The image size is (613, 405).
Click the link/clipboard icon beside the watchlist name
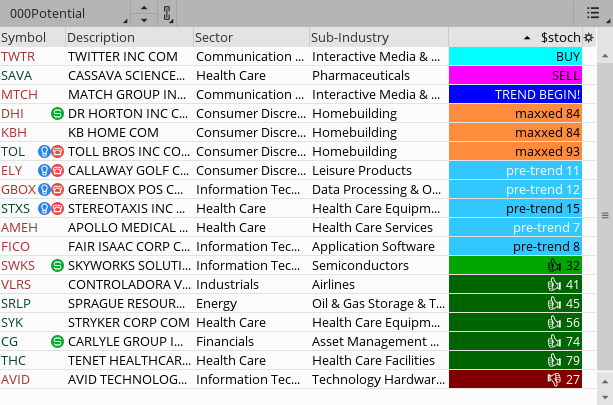click(x=168, y=13)
